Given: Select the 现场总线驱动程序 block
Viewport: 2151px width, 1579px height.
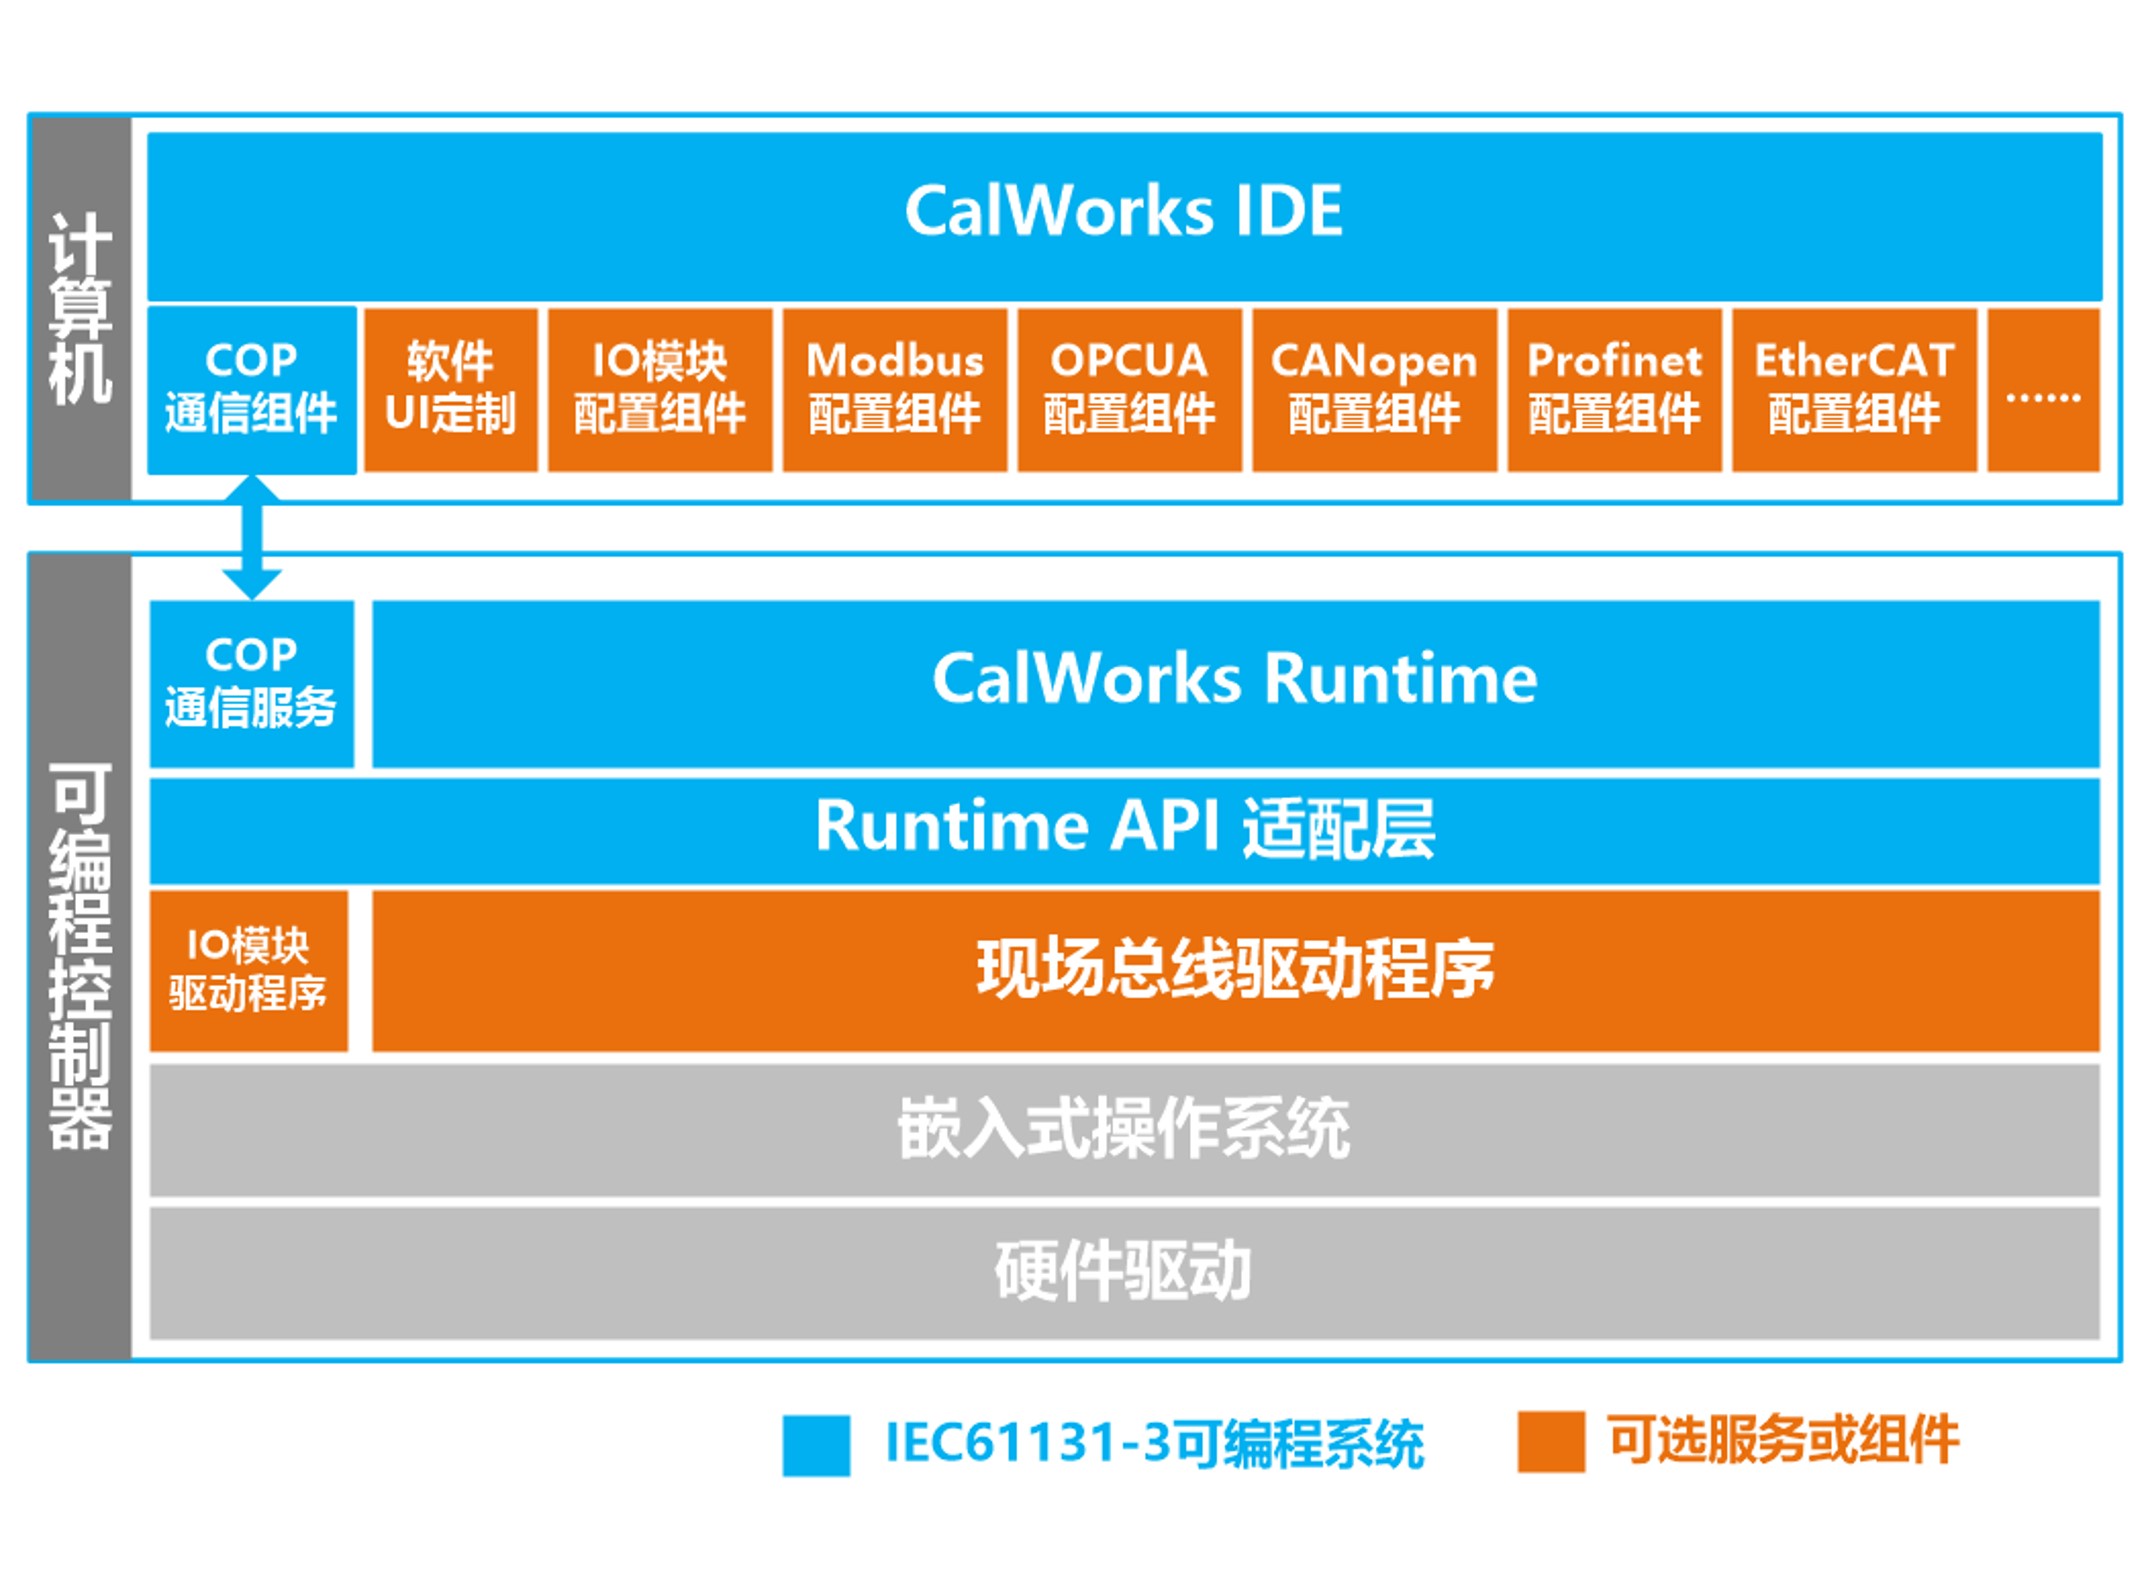Looking at the screenshot, I should (1234, 970).
